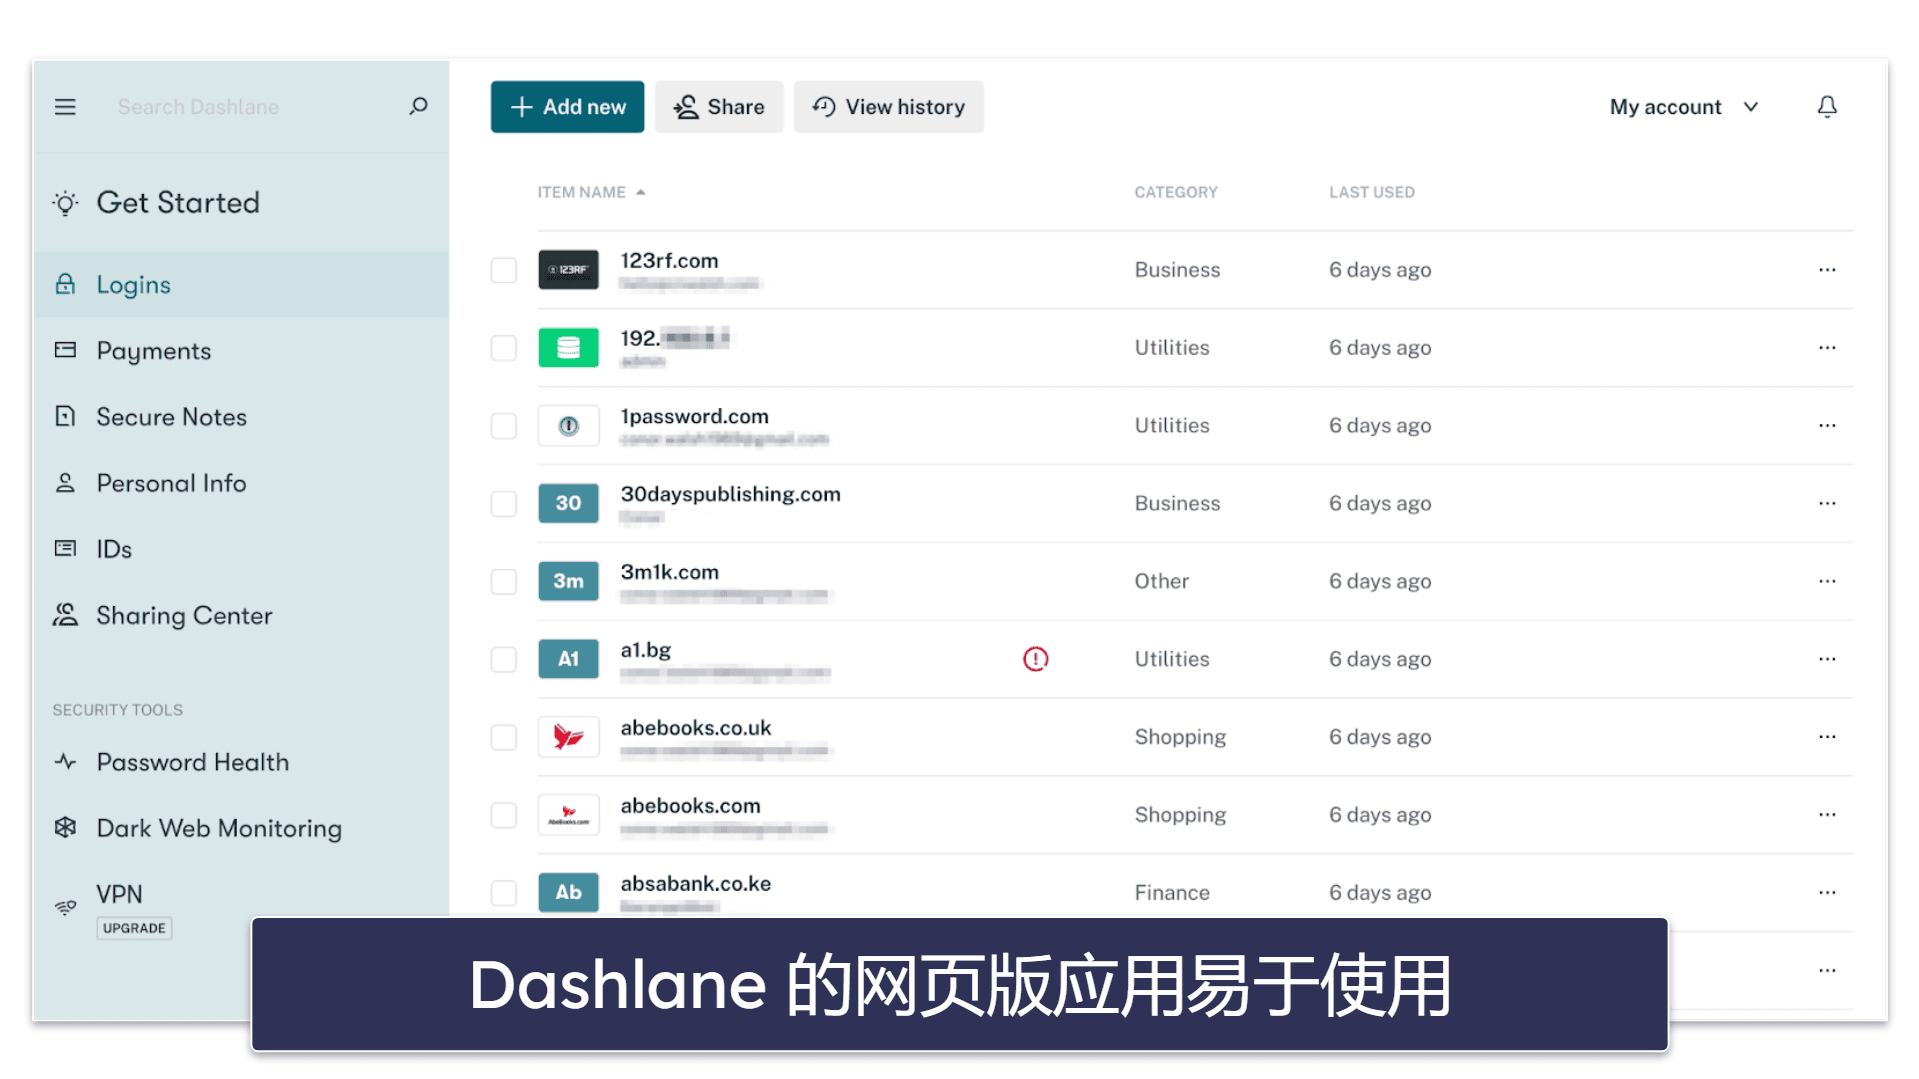Open more options for 30dayspublishing.com row
This screenshot has height=1079, width=1919.
point(1827,503)
